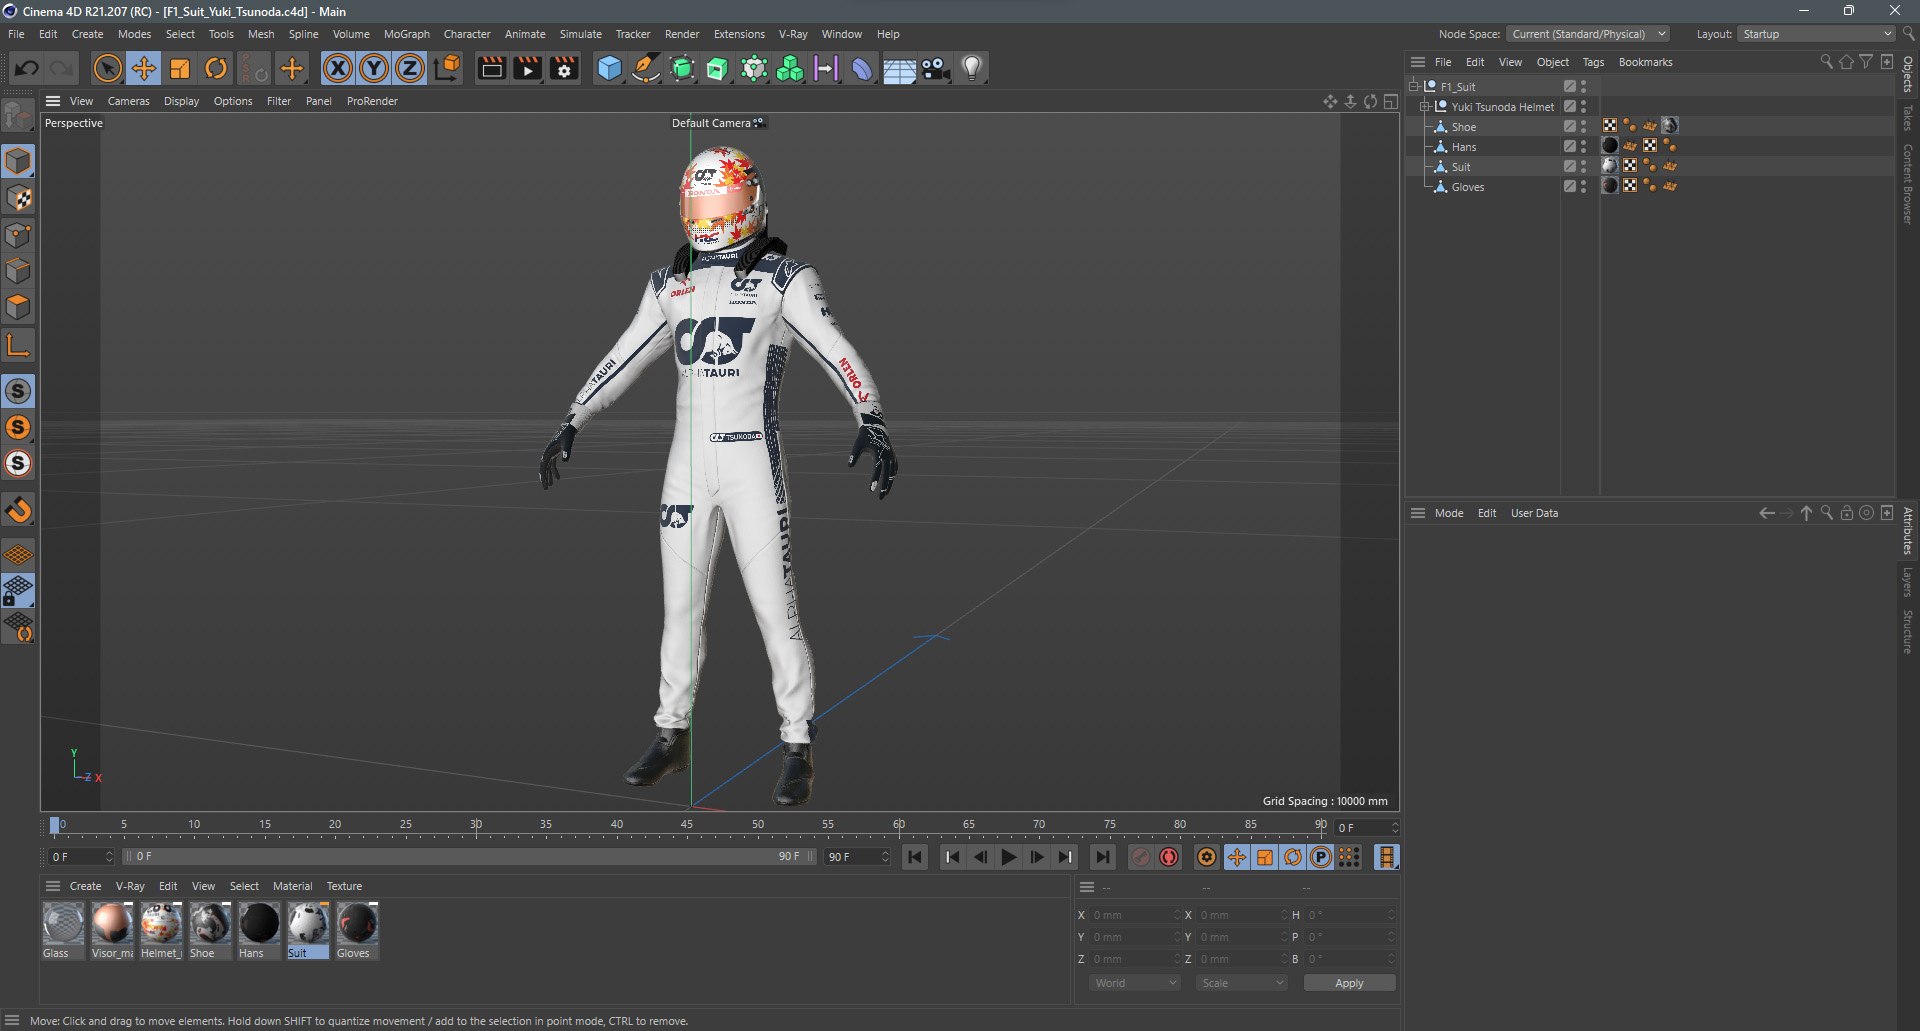Viewport: 1920px width, 1031px height.
Task: Select the Hans object in tree
Action: (x=1464, y=147)
